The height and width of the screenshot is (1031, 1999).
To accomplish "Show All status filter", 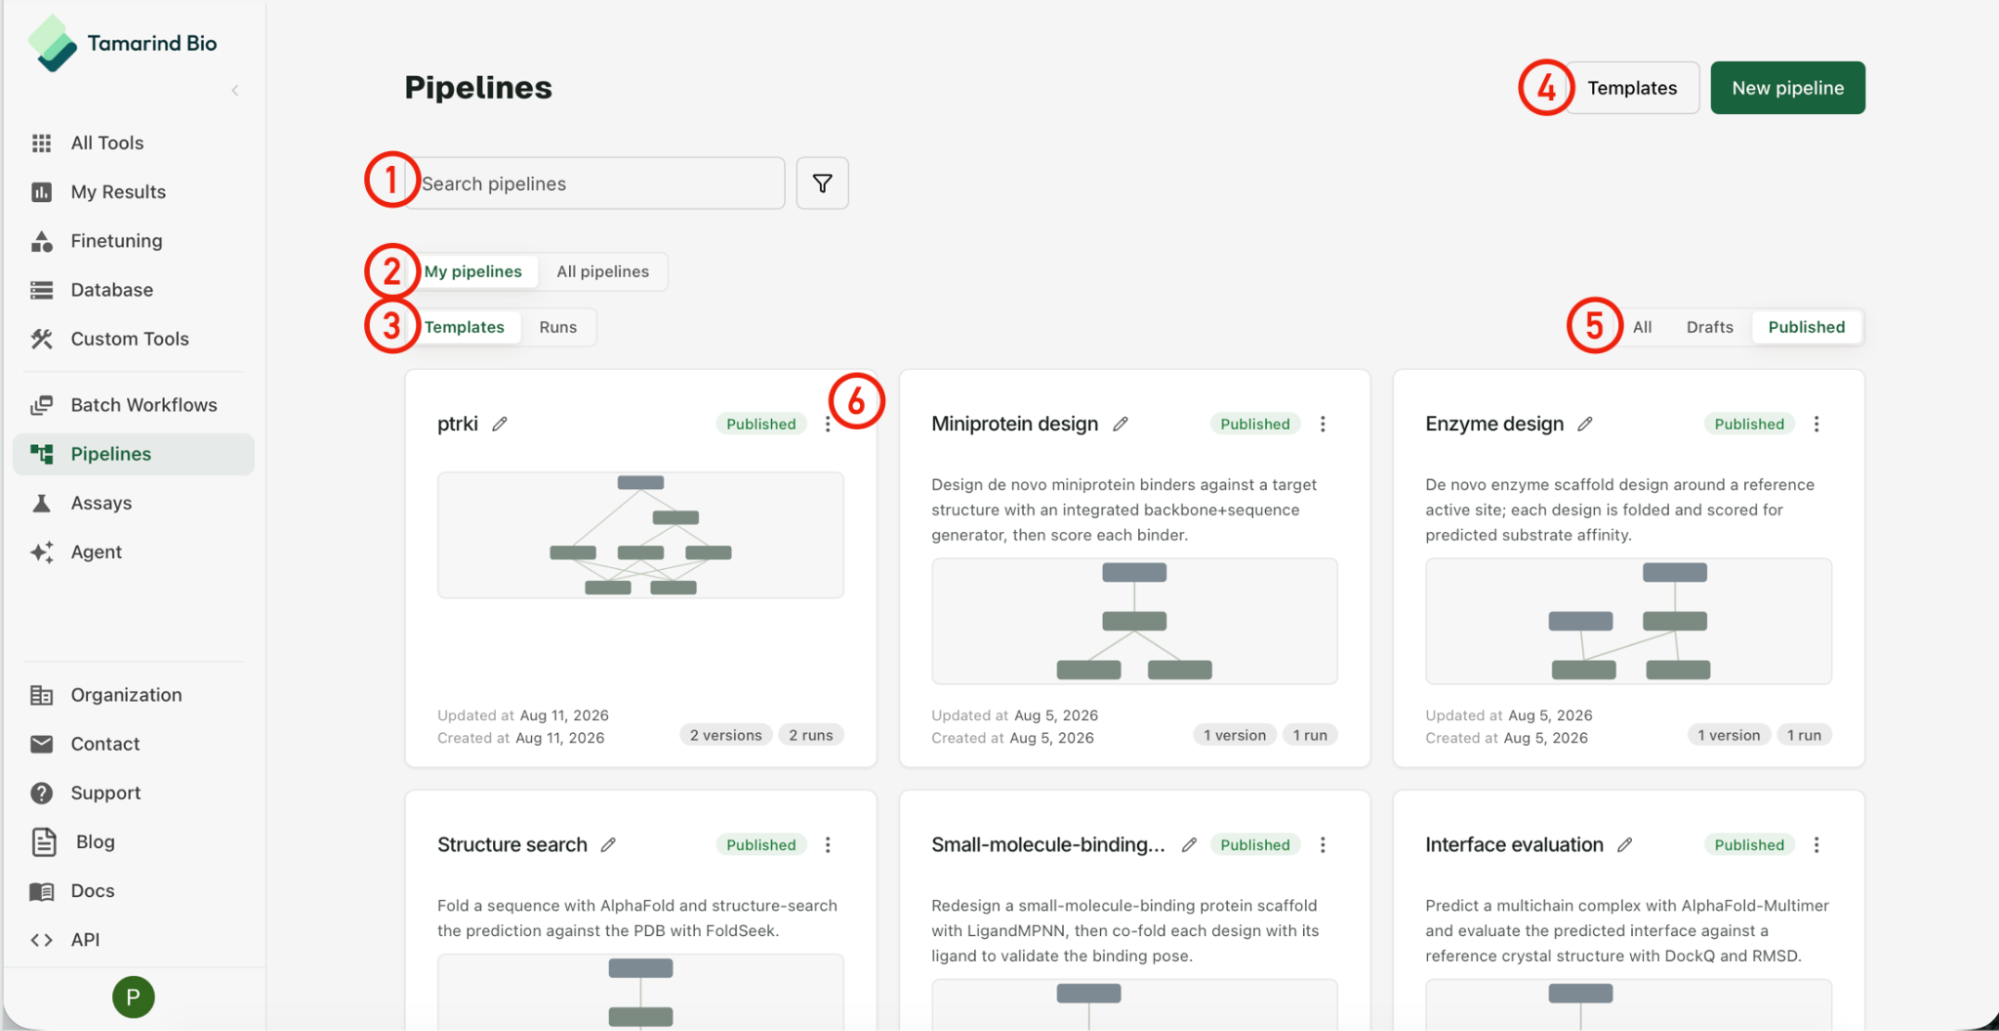I will [1642, 327].
